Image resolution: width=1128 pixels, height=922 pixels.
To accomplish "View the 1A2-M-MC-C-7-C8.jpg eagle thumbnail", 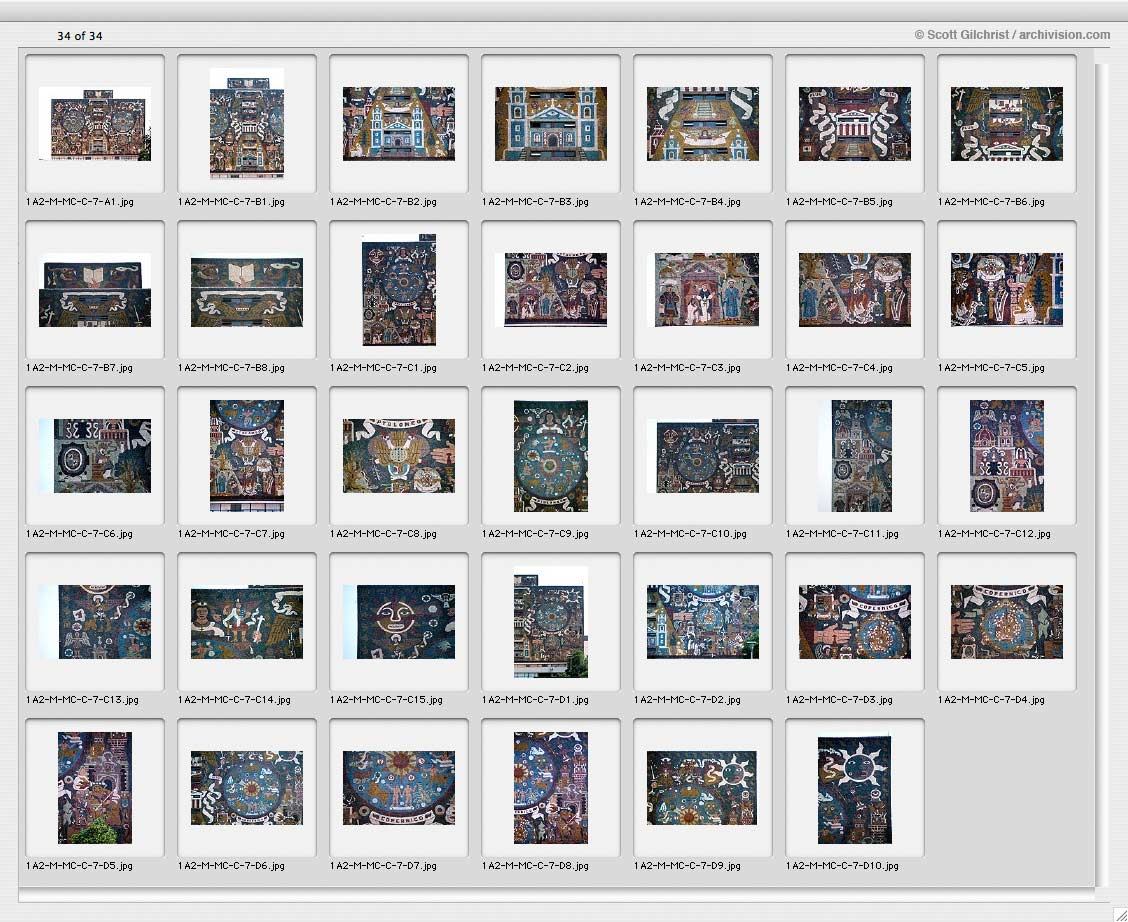I will pyautogui.click(x=399, y=456).
